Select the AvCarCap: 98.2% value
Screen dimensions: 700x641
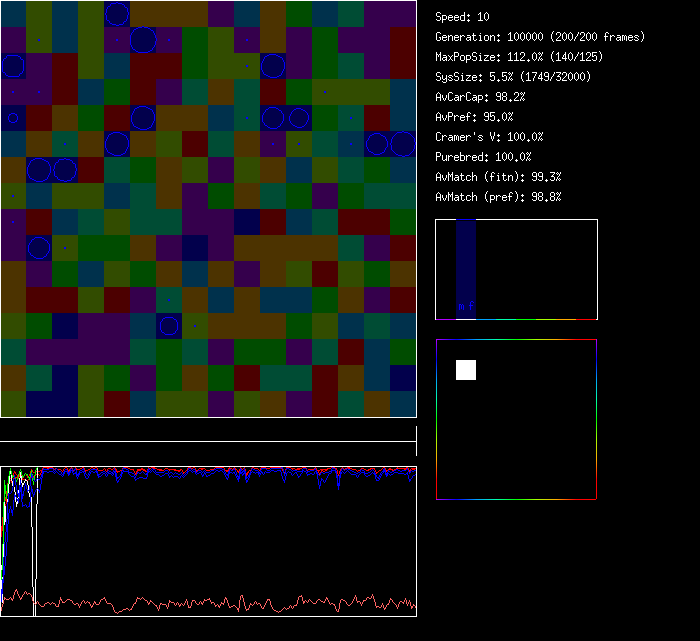480,97
